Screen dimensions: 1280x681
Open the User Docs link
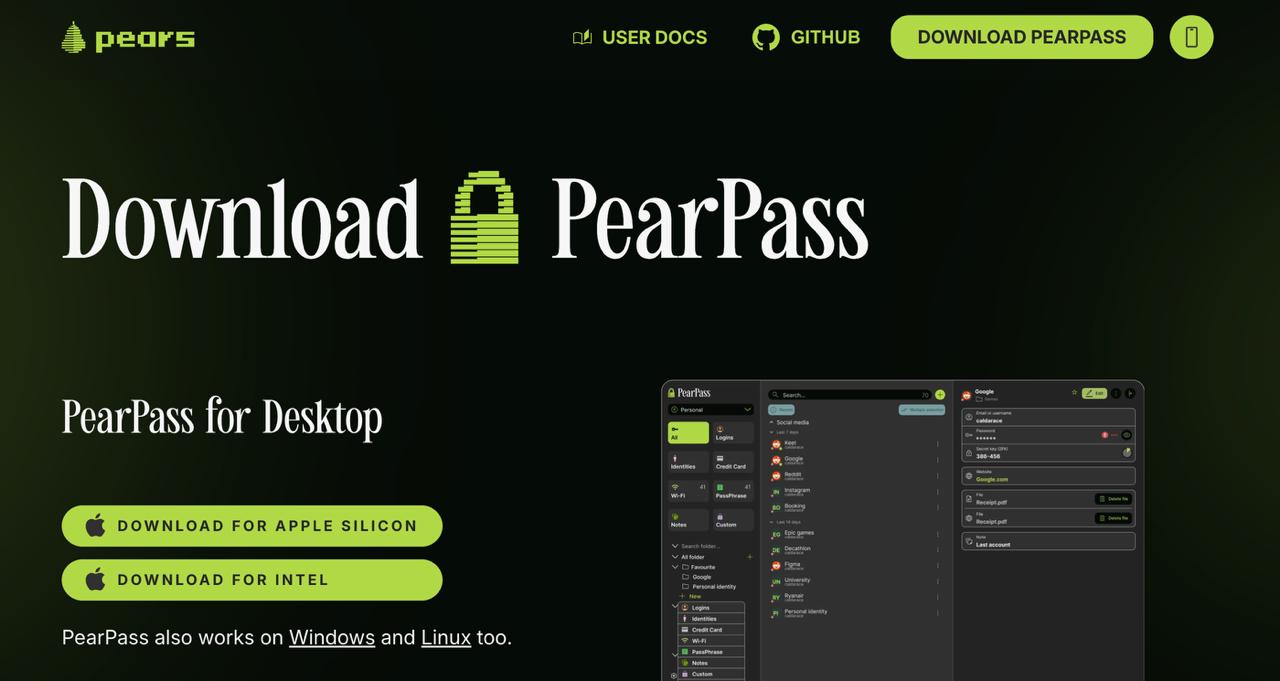pos(640,38)
